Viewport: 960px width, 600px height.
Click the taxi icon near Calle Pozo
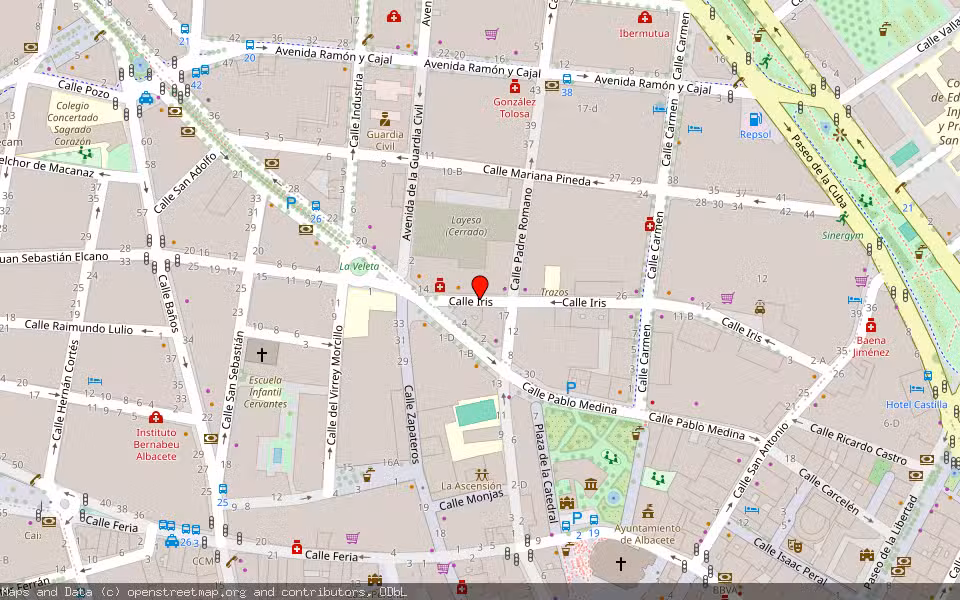[146, 98]
